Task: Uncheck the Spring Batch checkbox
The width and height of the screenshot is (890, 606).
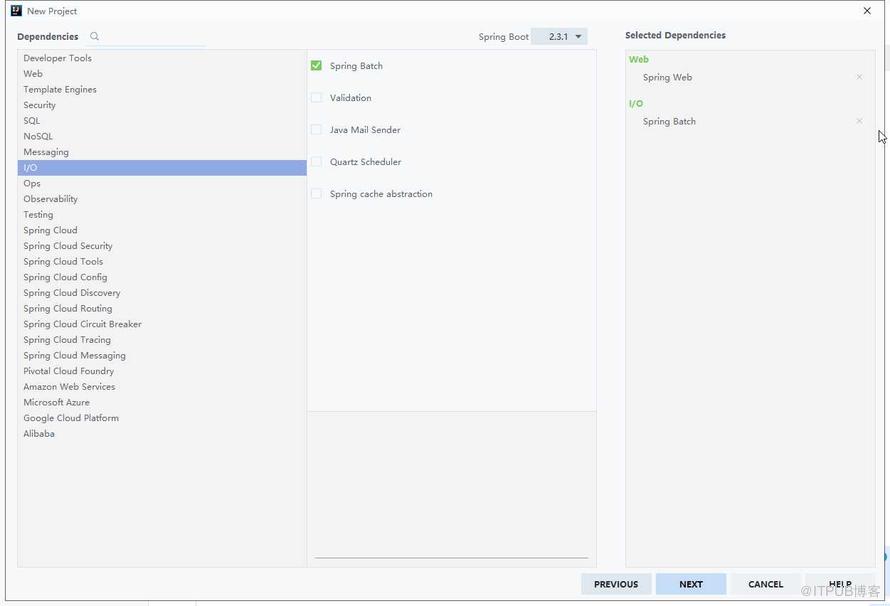Action: click(316, 66)
